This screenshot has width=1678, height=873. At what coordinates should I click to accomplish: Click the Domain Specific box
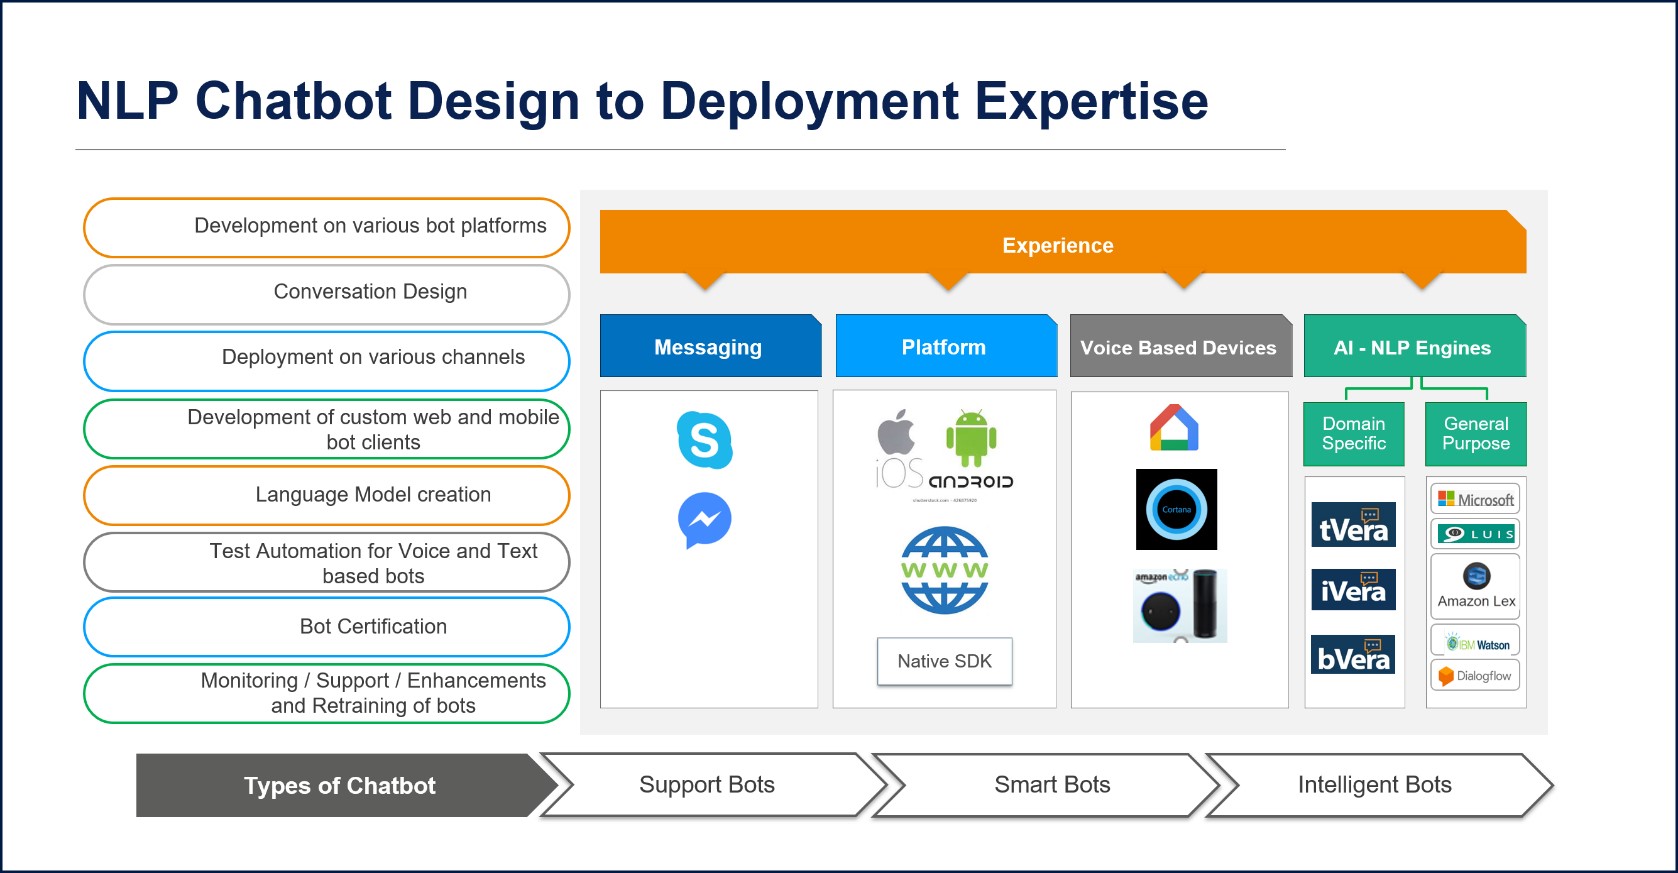click(1354, 434)
